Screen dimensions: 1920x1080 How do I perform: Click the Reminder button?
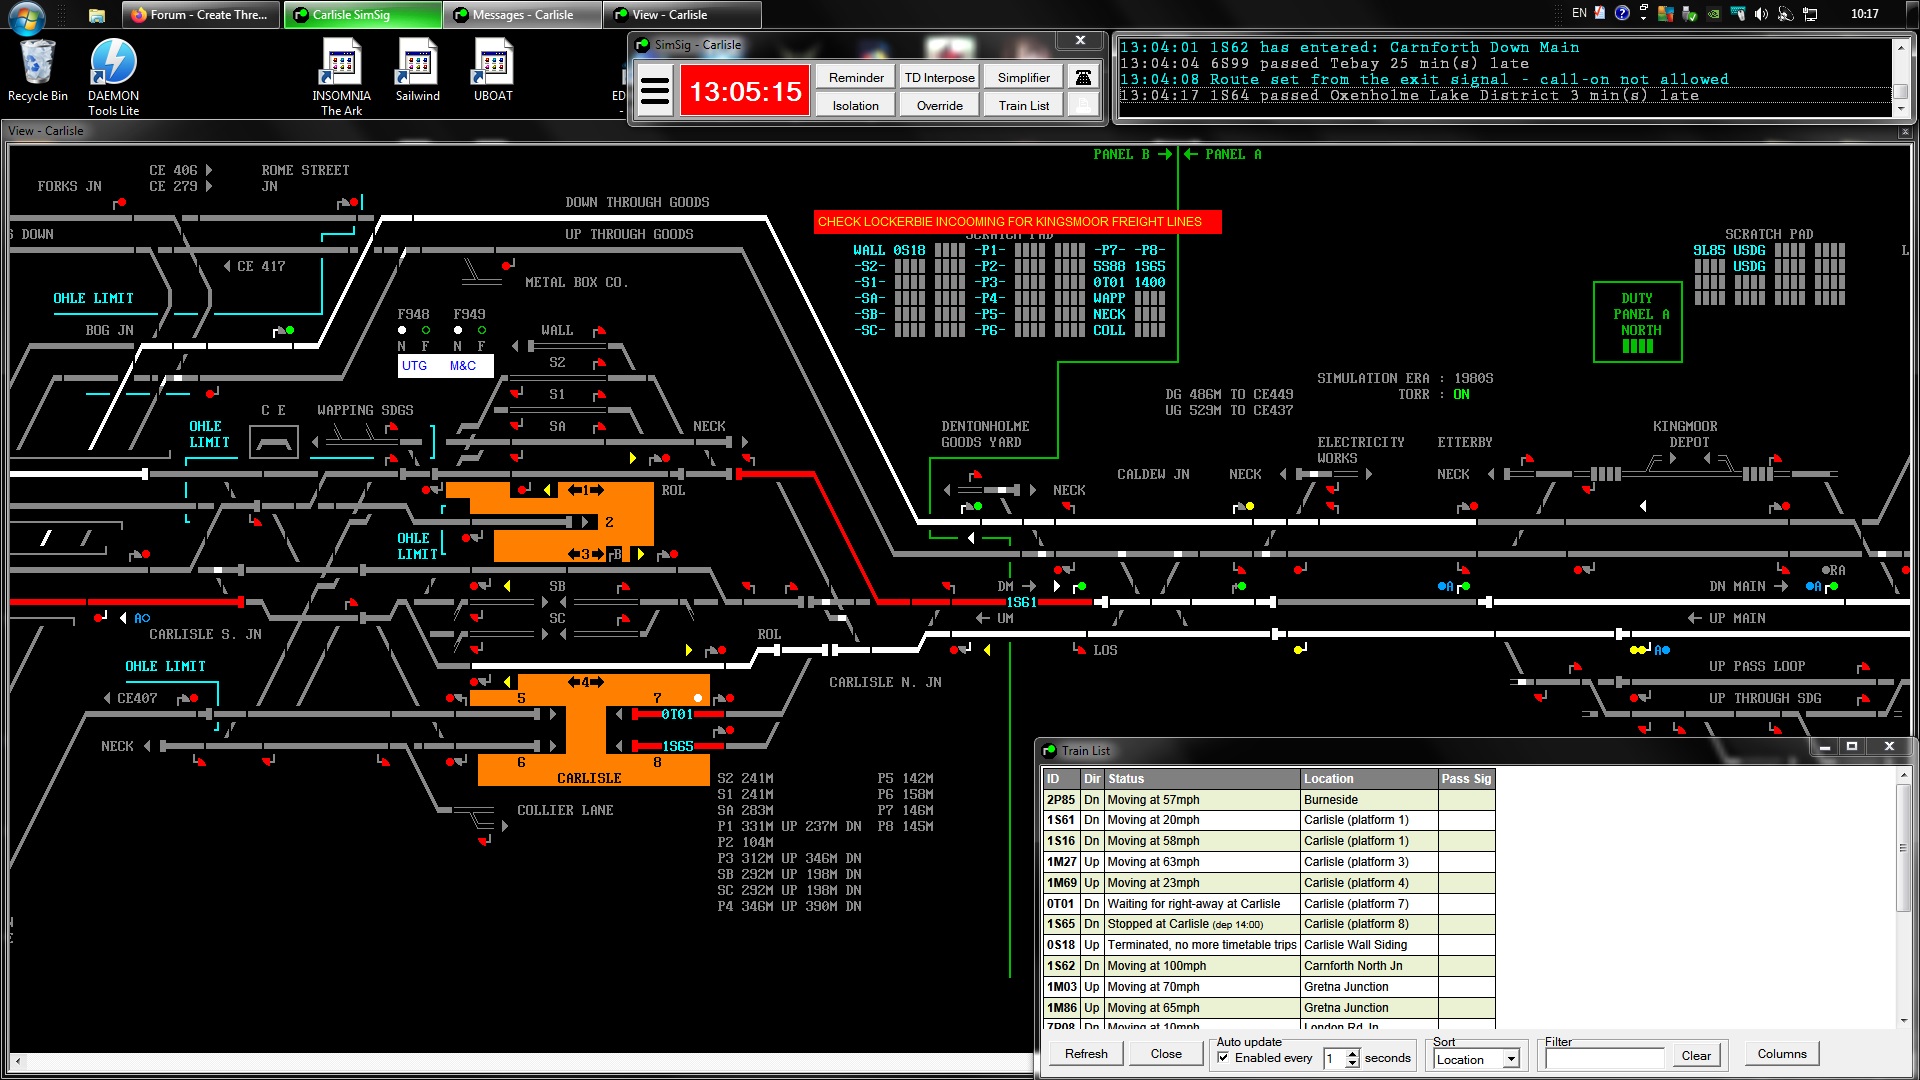856,77
